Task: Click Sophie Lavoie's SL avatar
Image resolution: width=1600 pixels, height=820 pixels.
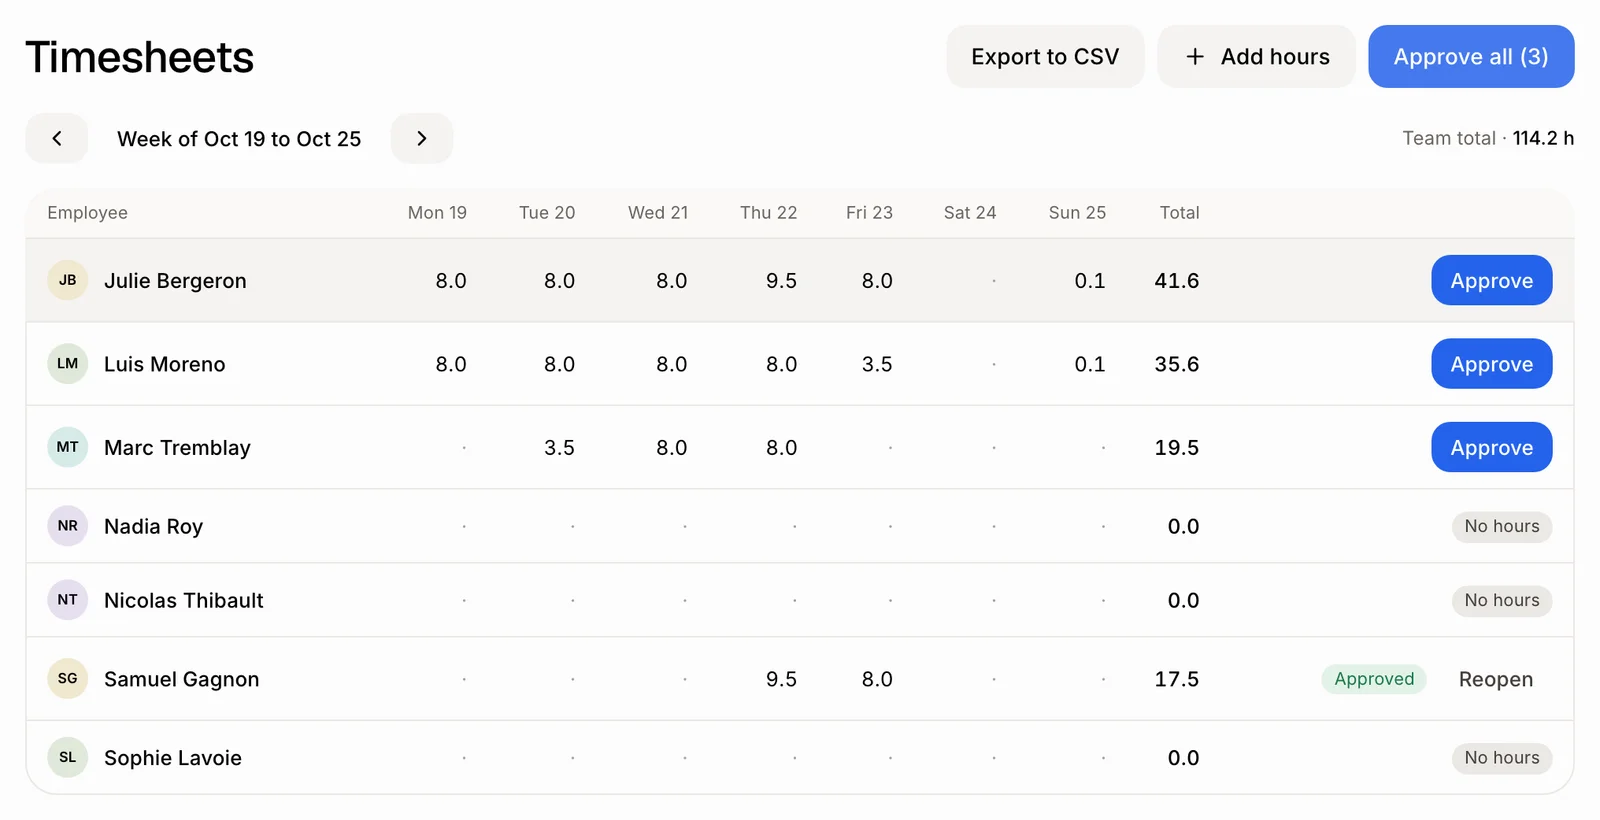Action: (x=67, y=758)
